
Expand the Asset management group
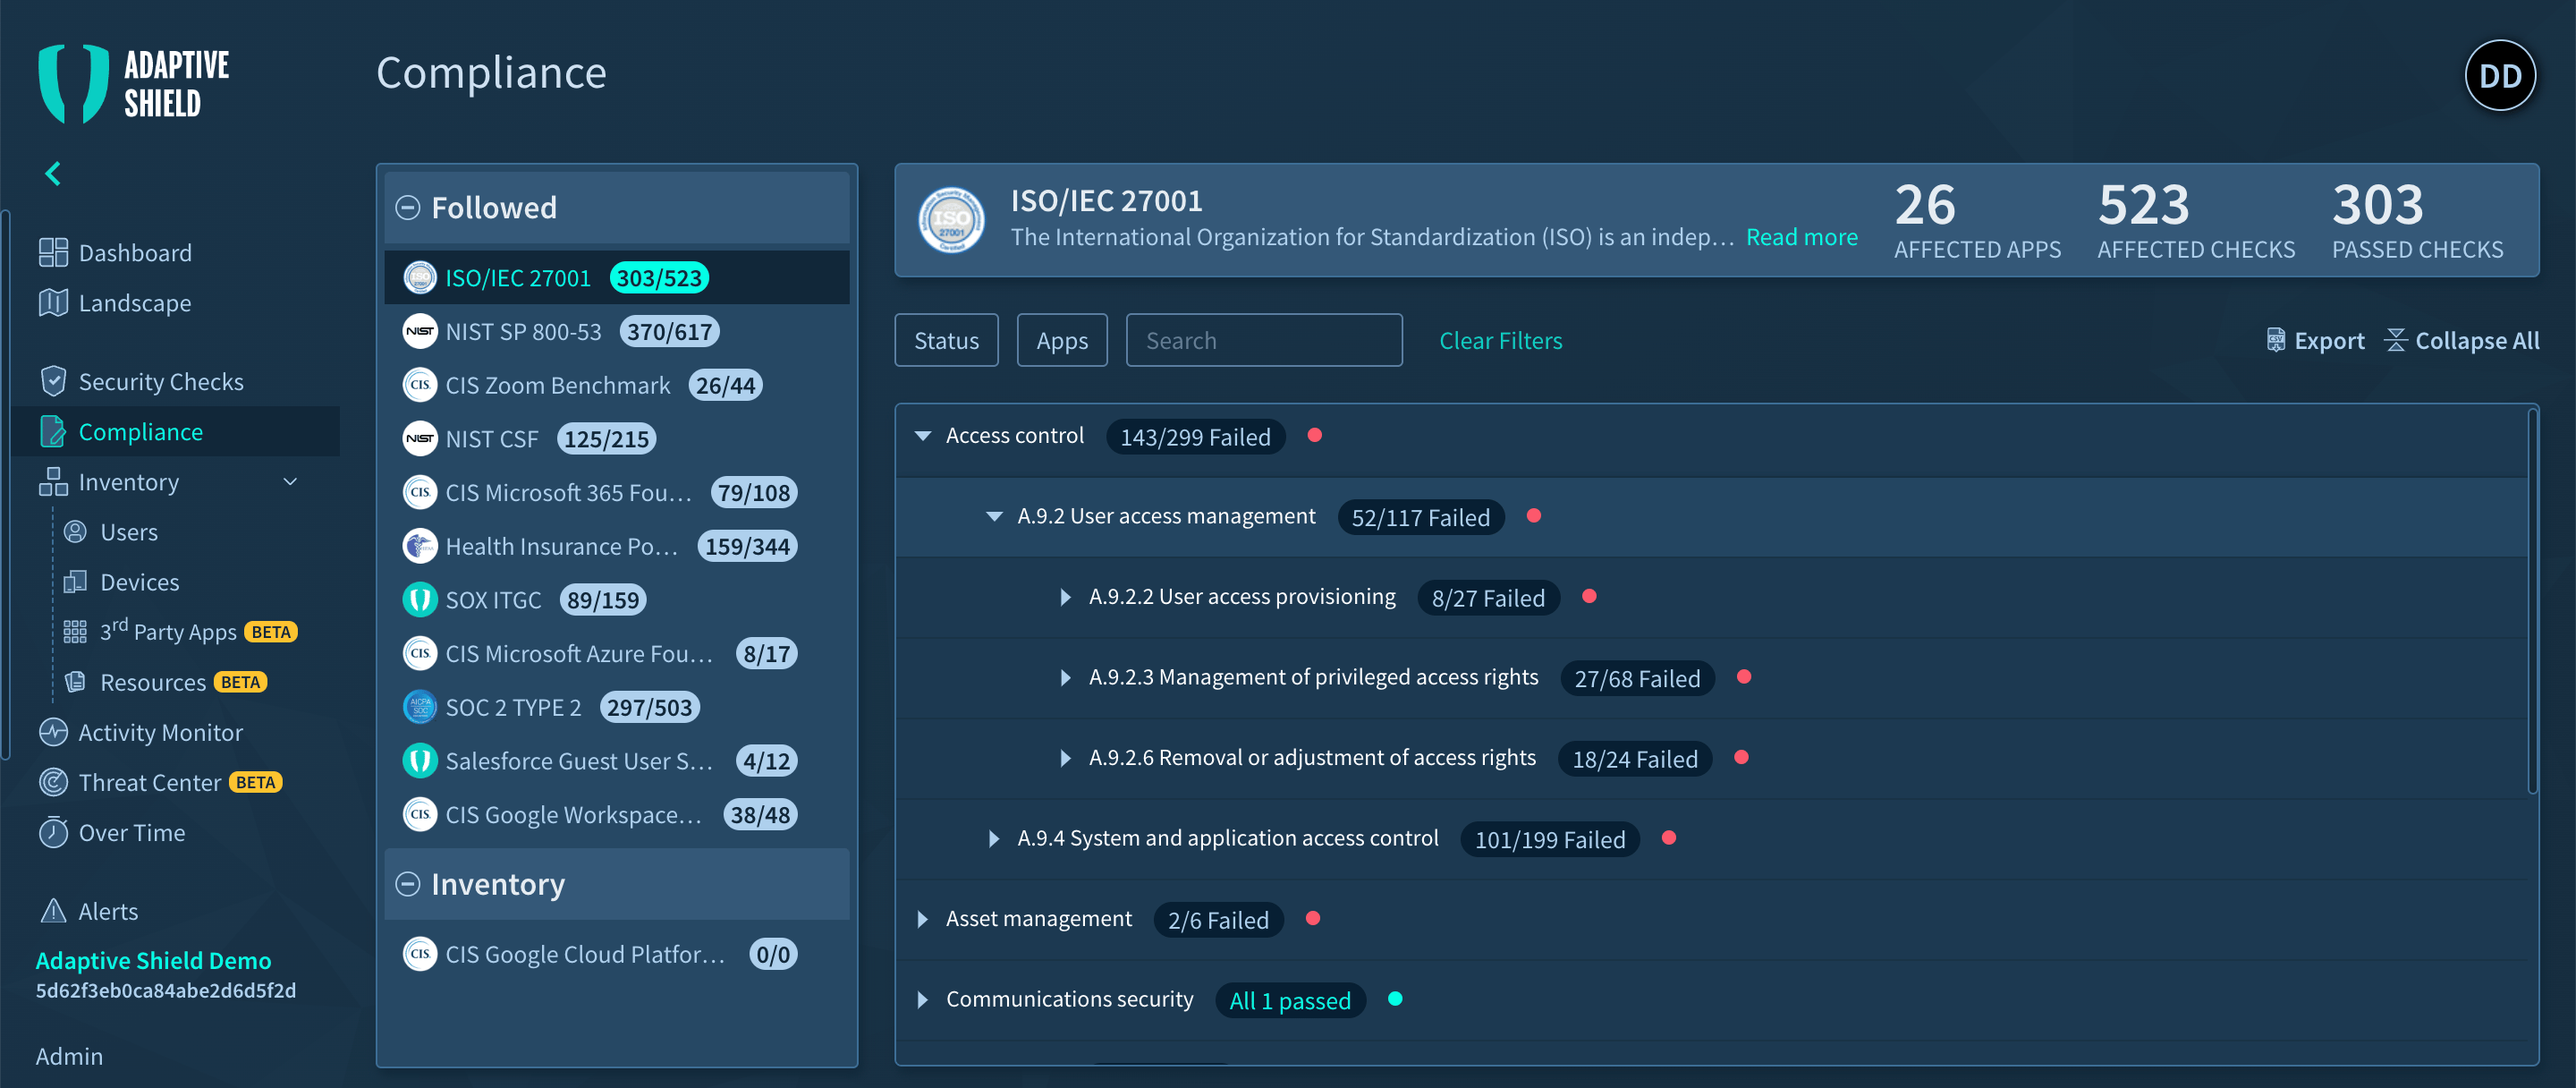pyautogui.click(x=923, y=919)
